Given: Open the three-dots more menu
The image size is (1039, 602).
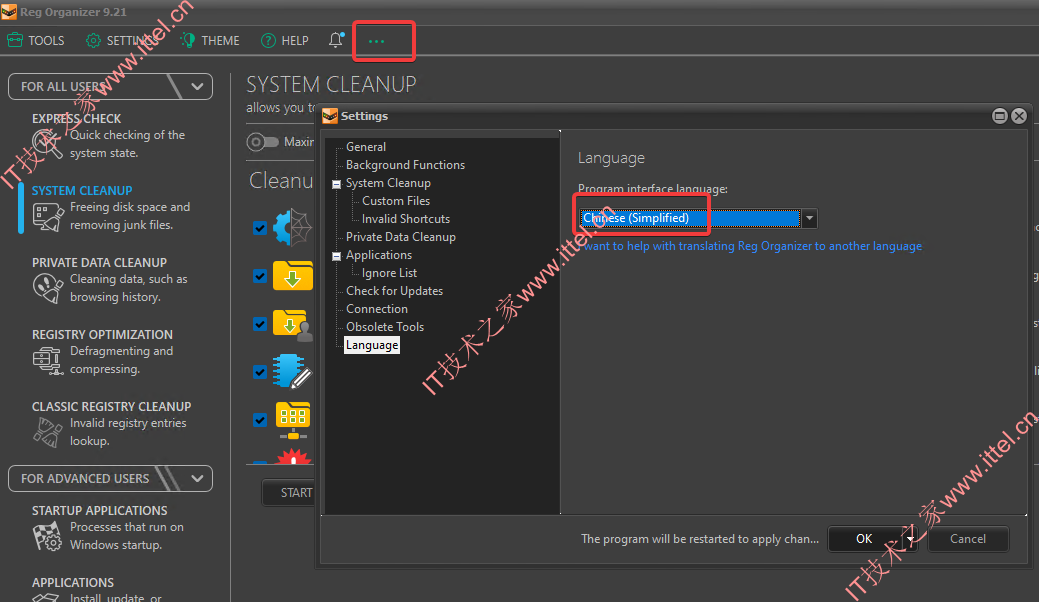Looking at the screenshot, I should [376, 41].
